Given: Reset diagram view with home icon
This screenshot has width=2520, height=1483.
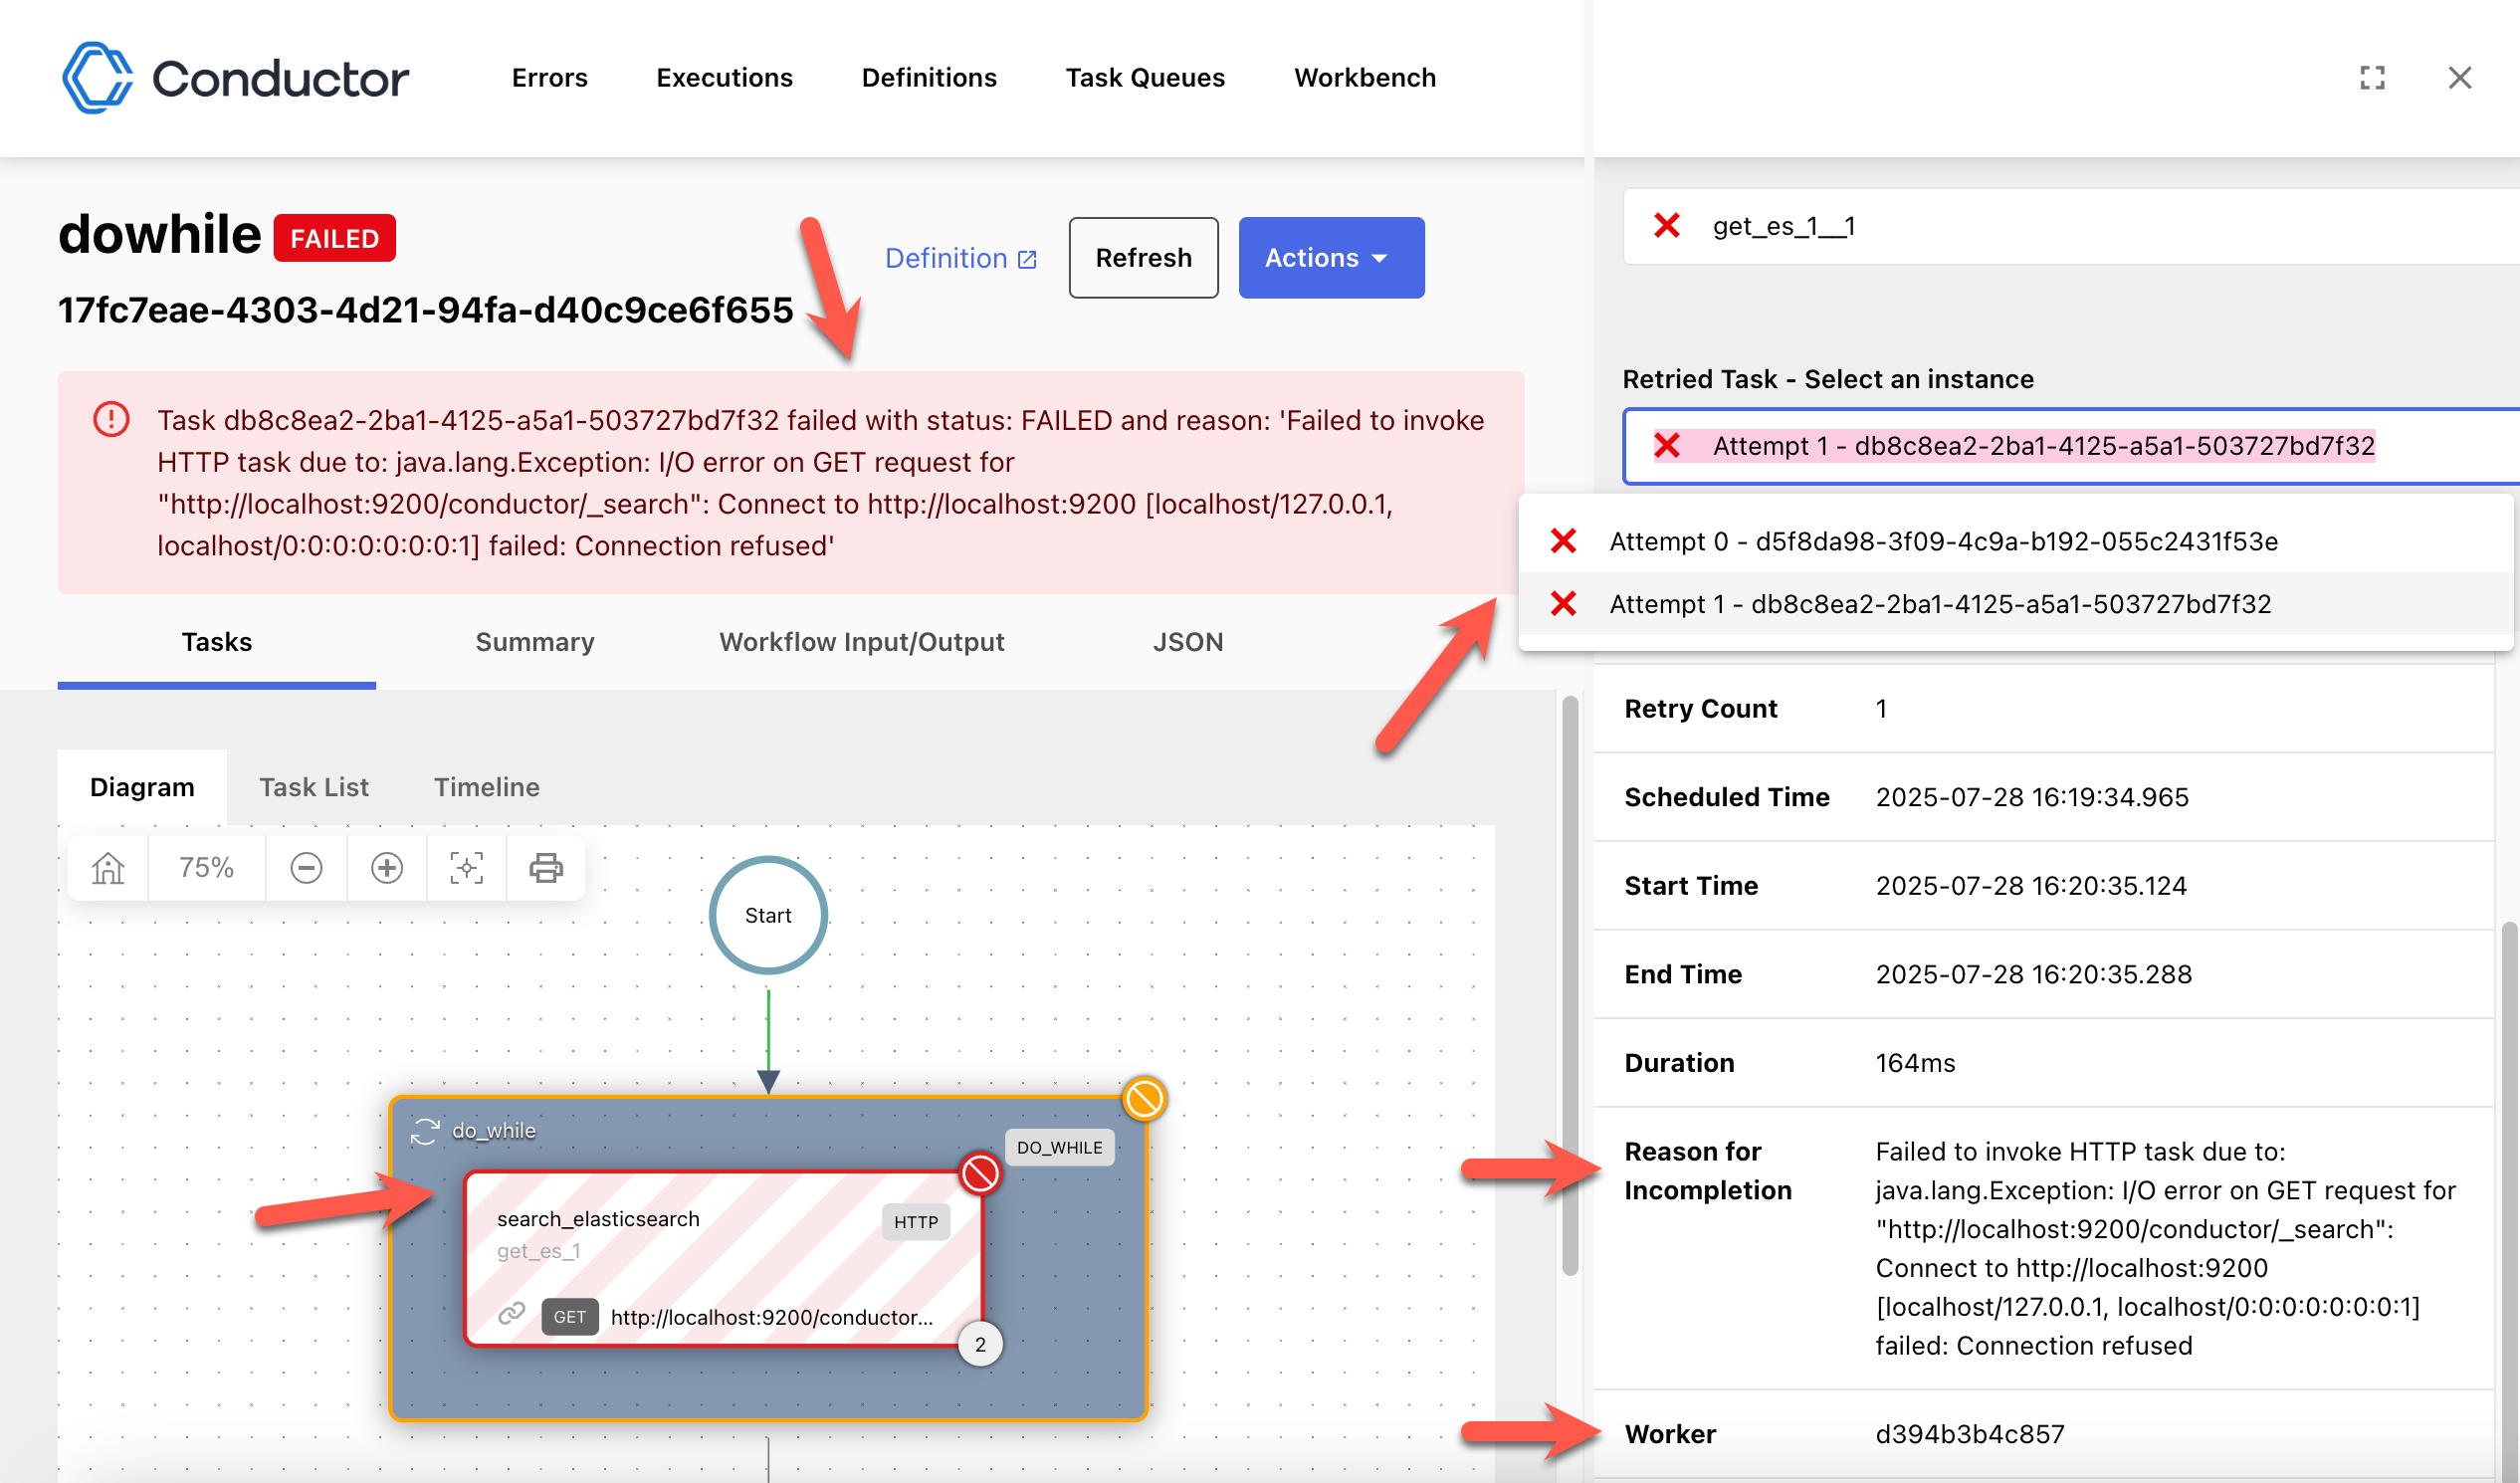Looking at the screenshot, I should point(108,867).
